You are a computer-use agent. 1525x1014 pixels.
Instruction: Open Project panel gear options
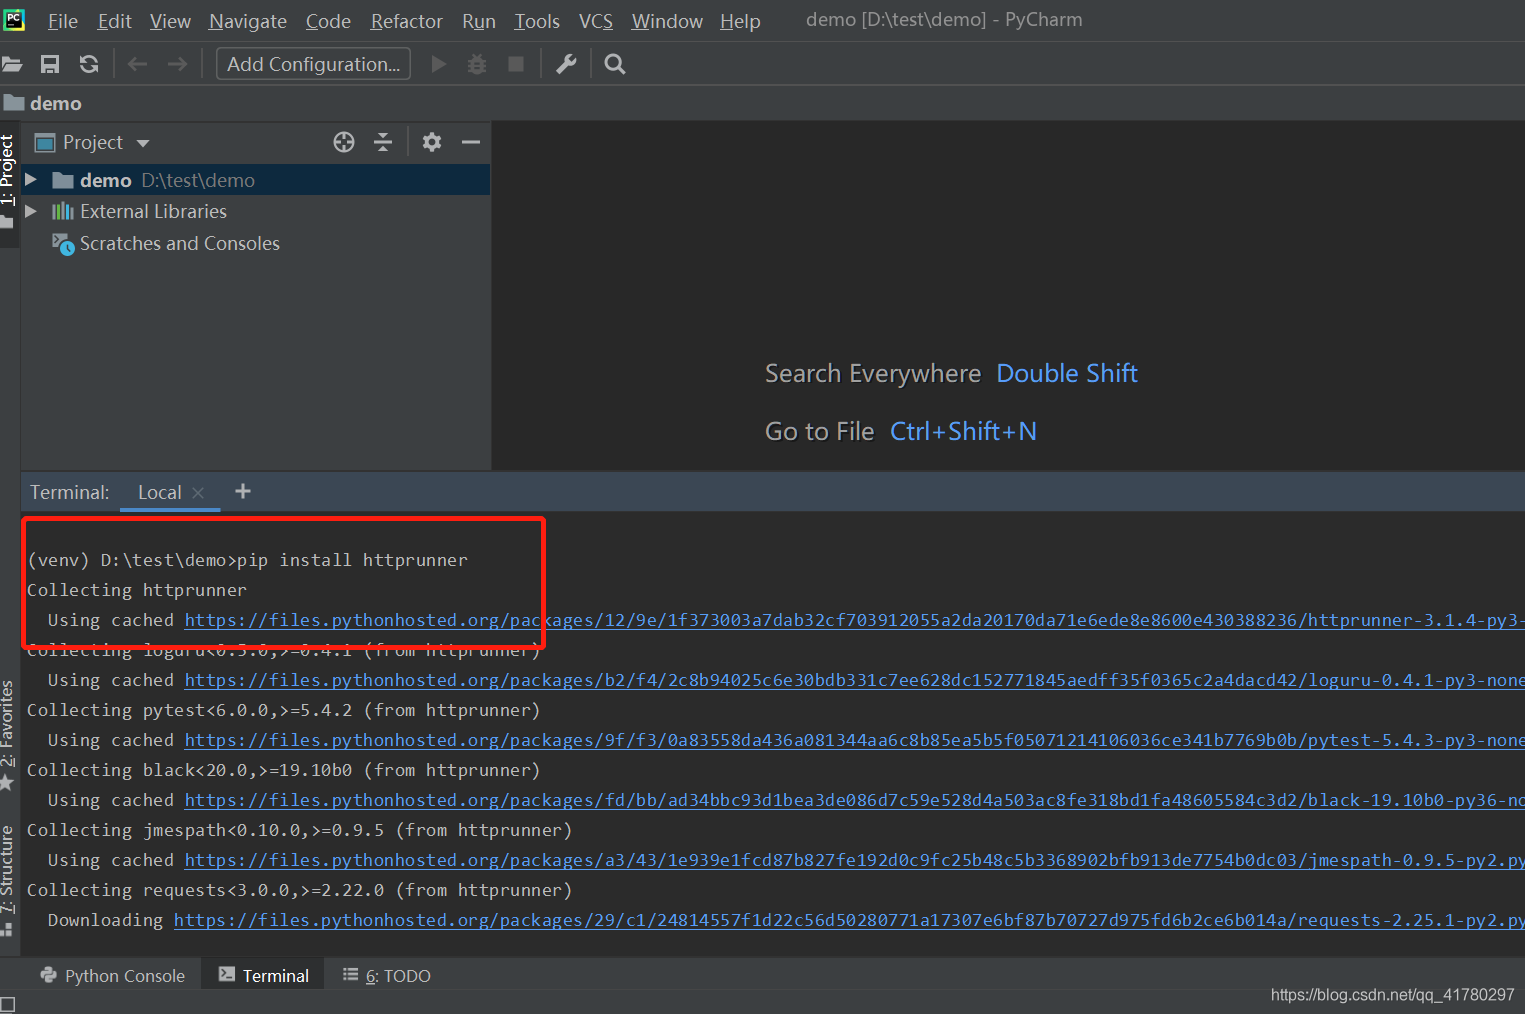click(x=432, y=142)
